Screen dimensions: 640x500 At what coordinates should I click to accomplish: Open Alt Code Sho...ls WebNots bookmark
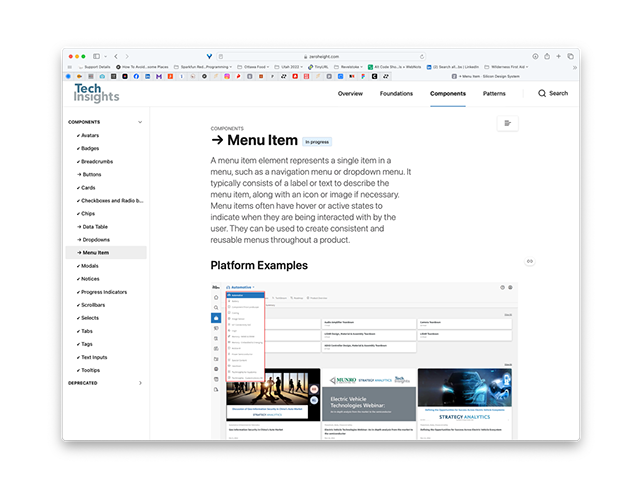pos(394,67)
